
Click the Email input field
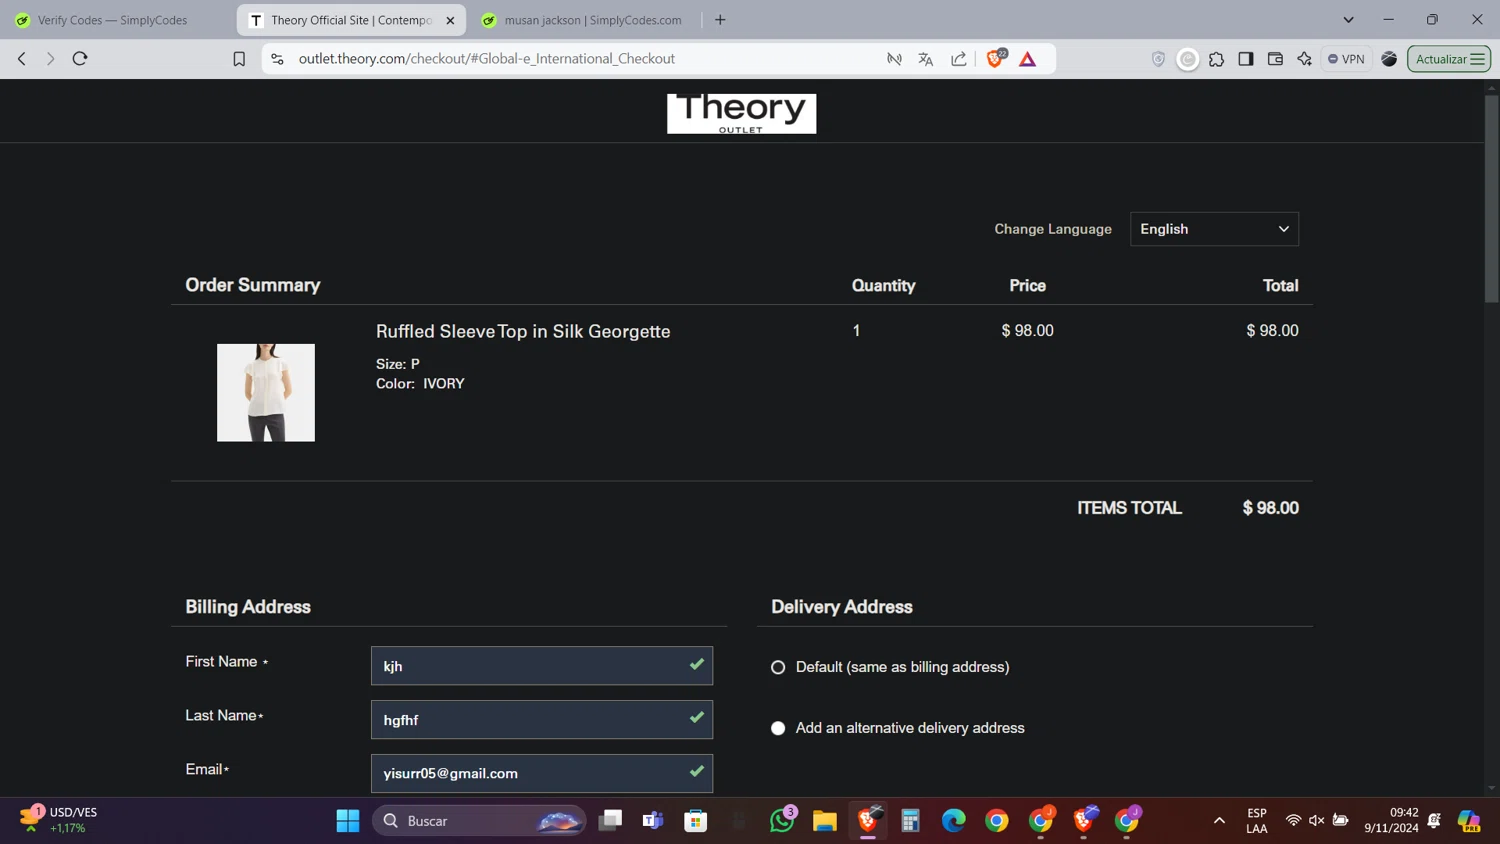542,773
